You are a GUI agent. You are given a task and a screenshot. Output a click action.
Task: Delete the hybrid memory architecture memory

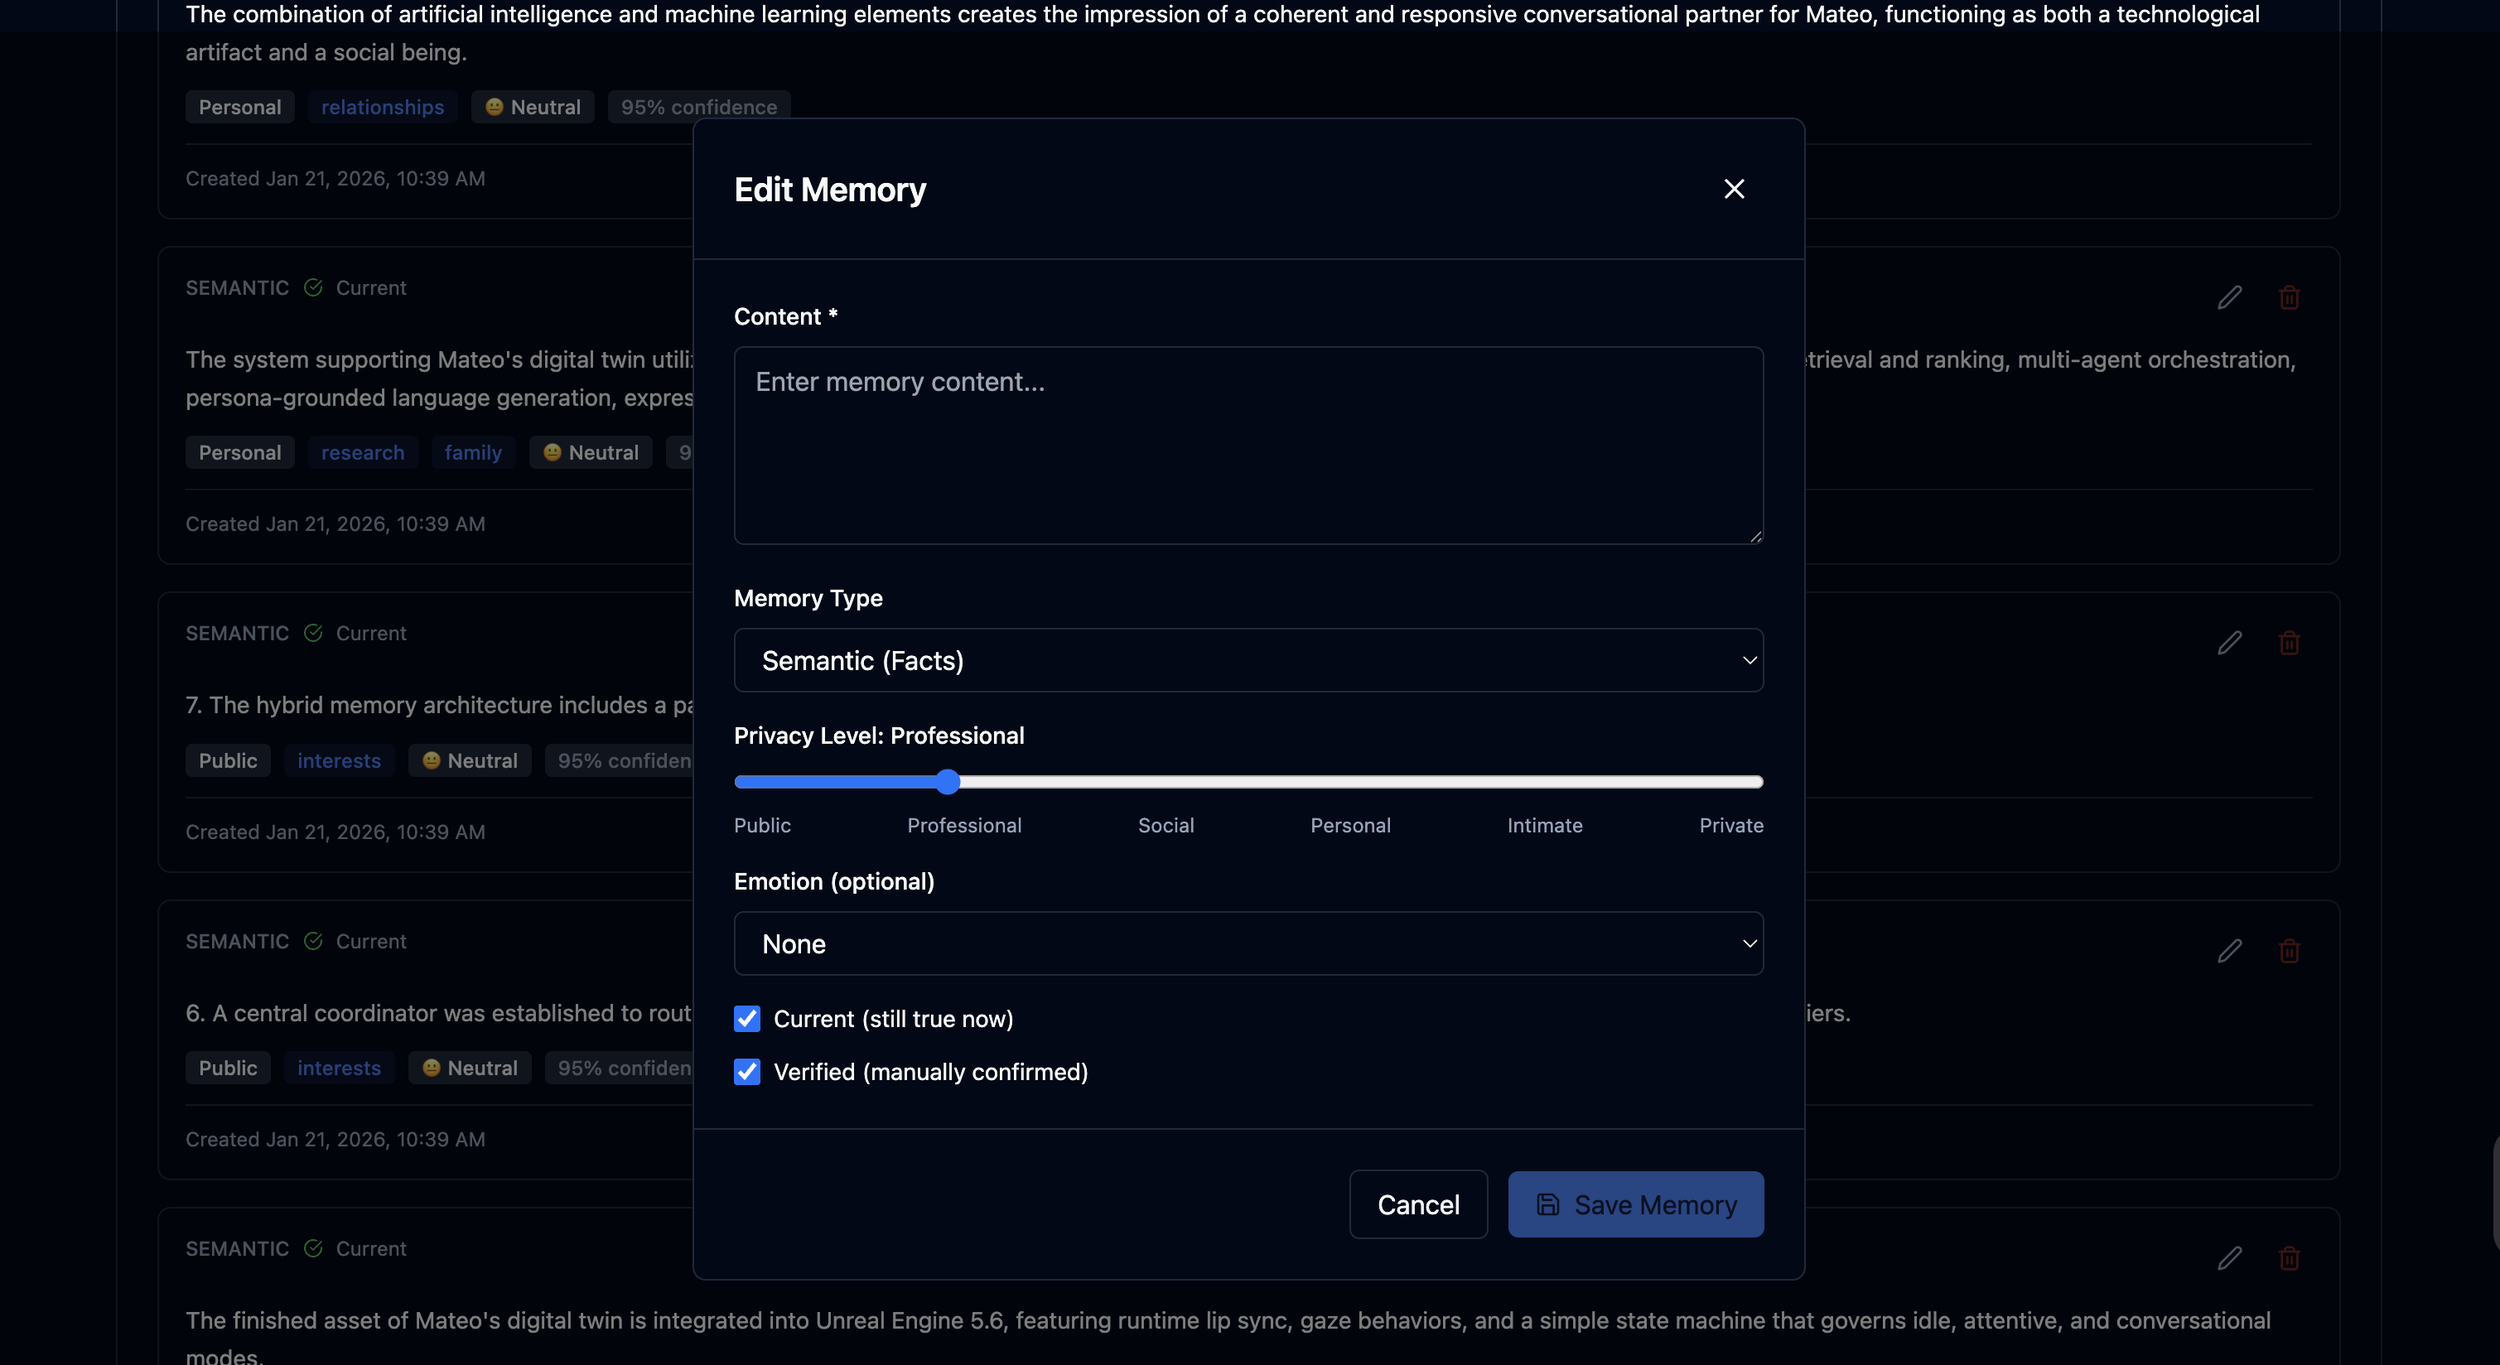(x=2289, y=643)
